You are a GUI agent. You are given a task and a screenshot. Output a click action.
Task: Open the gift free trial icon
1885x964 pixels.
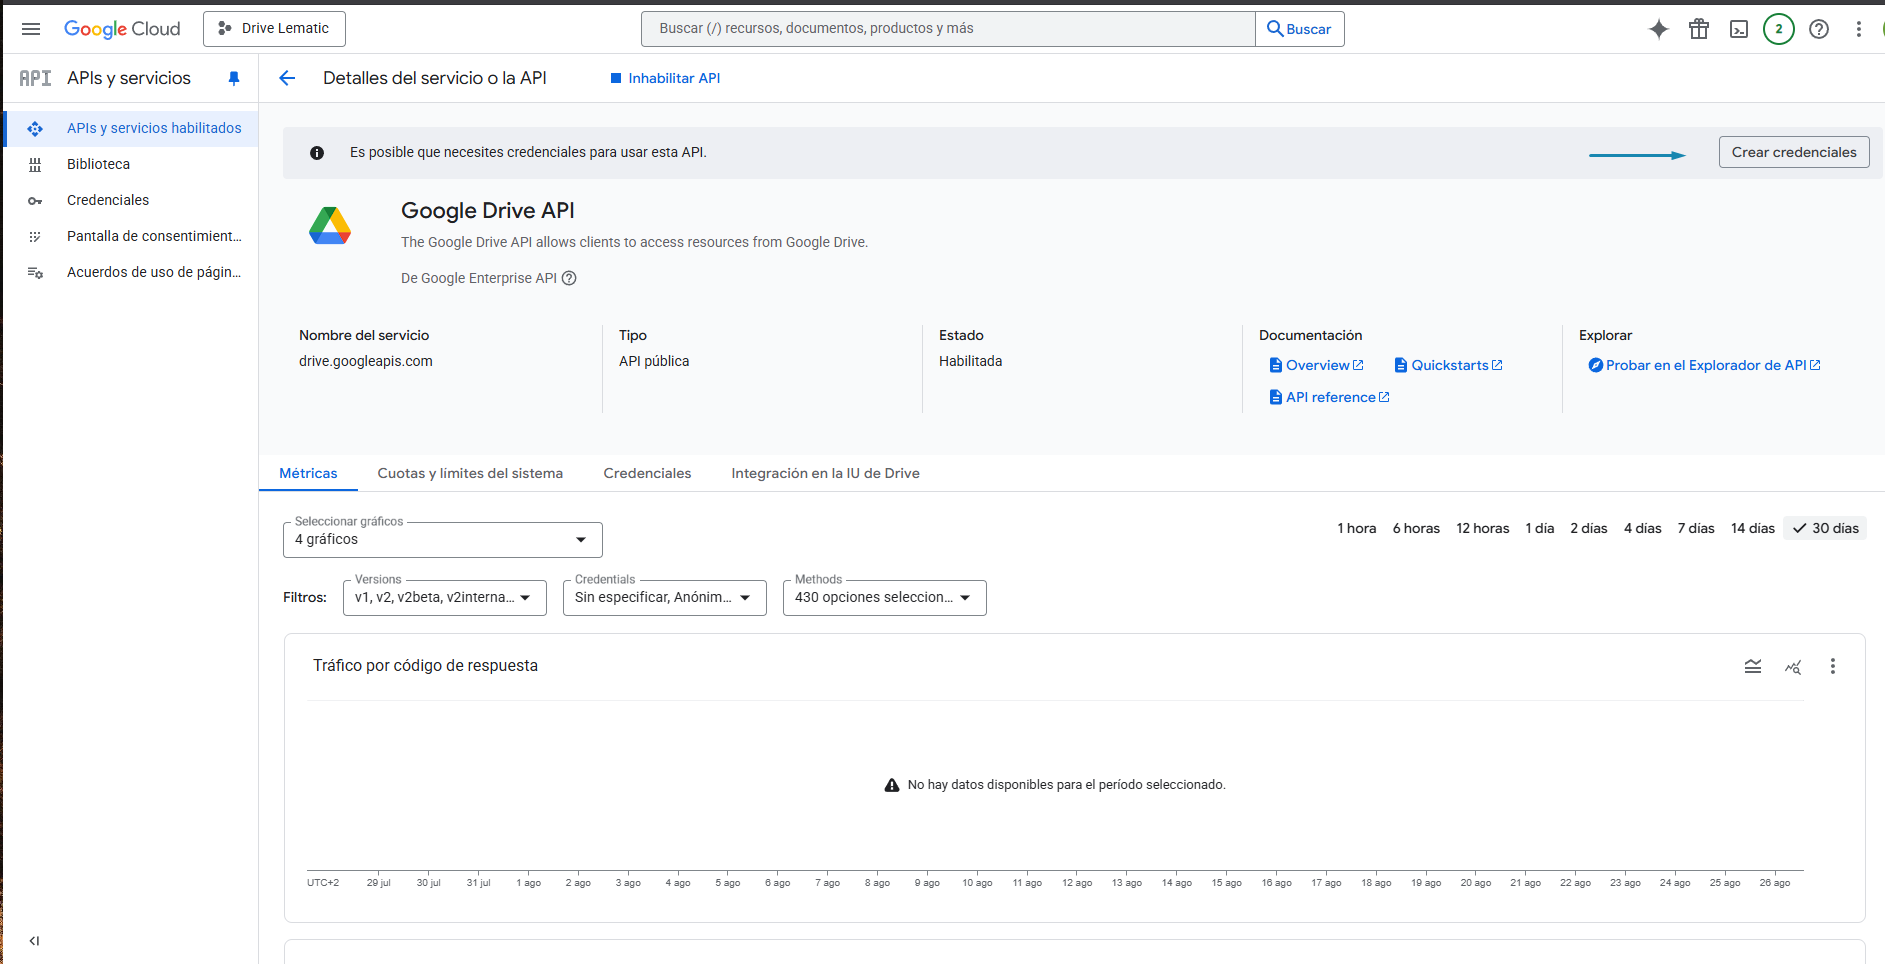pyautogui.click(x=1698, y=29)
